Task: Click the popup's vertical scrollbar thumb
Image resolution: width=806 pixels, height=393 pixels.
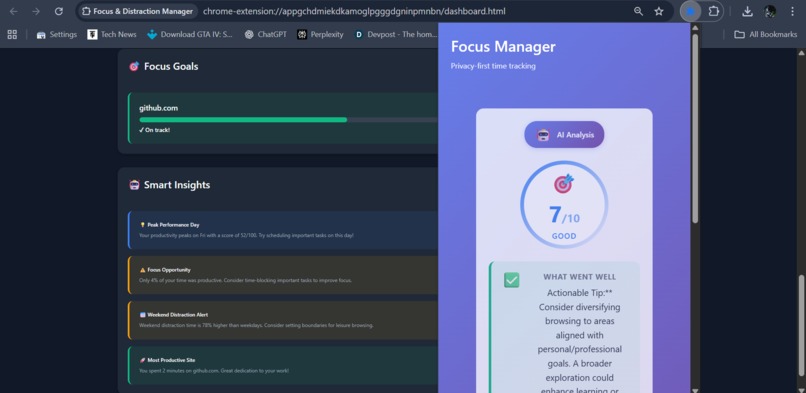Action: tap(695, 128)
